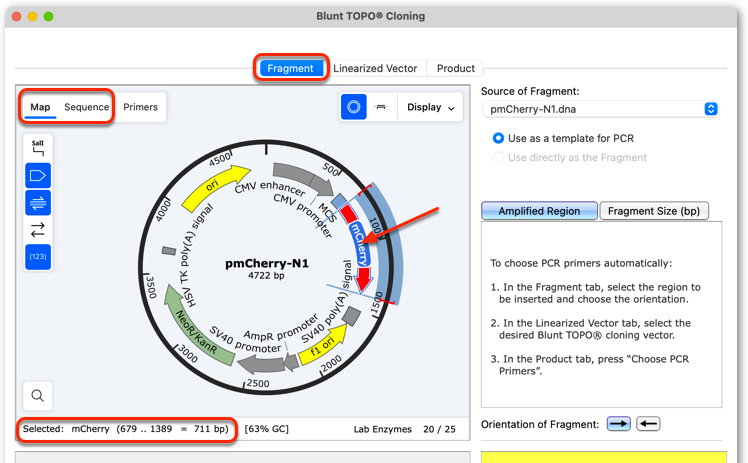Set reverse fragment orientation arrow
The width and height of the screenshot is (748, 463).
coord(648,423)
